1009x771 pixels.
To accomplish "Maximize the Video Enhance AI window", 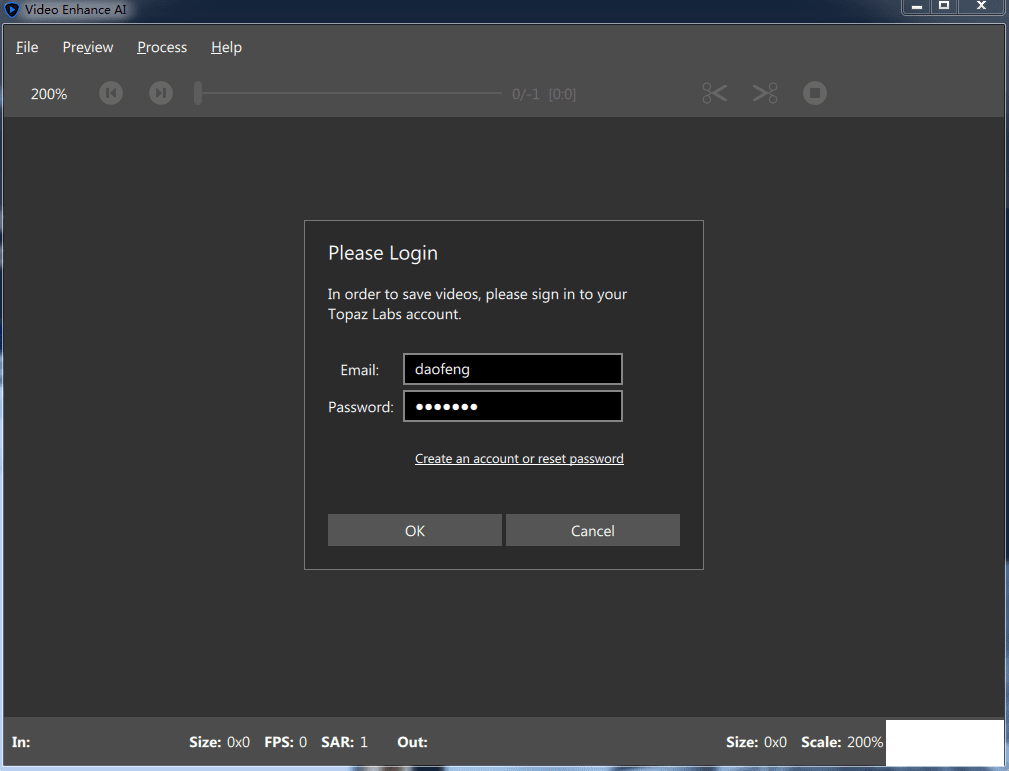I will [944, 7].
